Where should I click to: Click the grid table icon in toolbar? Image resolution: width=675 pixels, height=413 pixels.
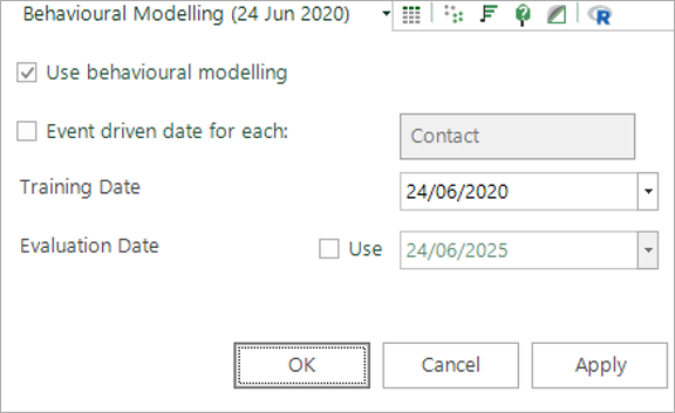(x=411, y=15)
